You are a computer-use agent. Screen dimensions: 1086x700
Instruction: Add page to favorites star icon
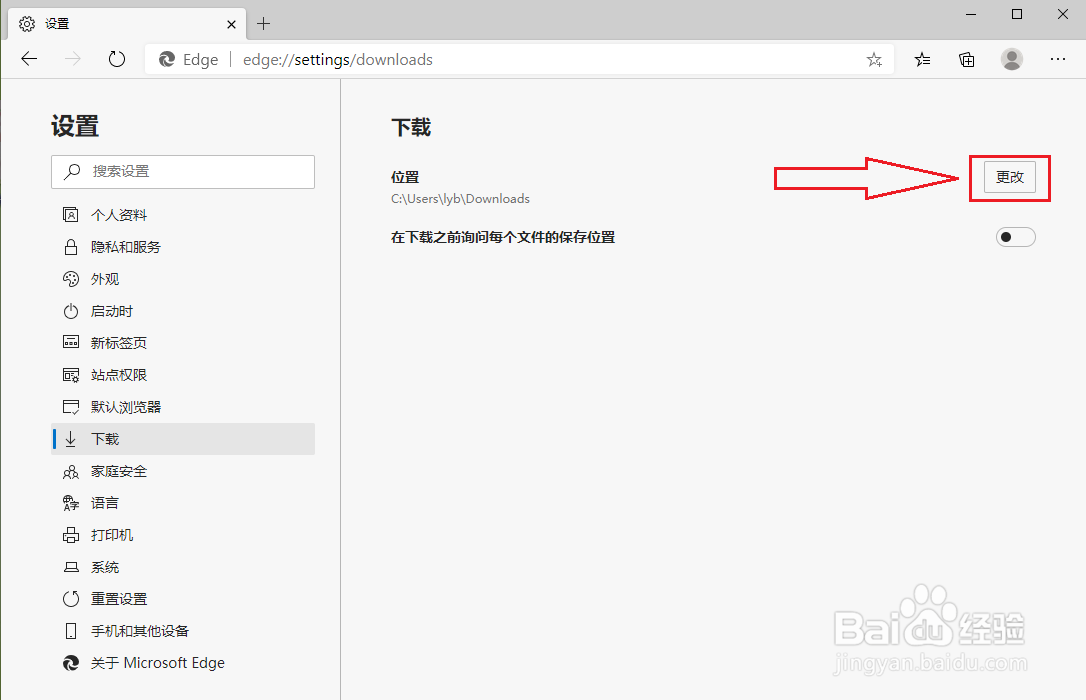[x=874, y=60]
